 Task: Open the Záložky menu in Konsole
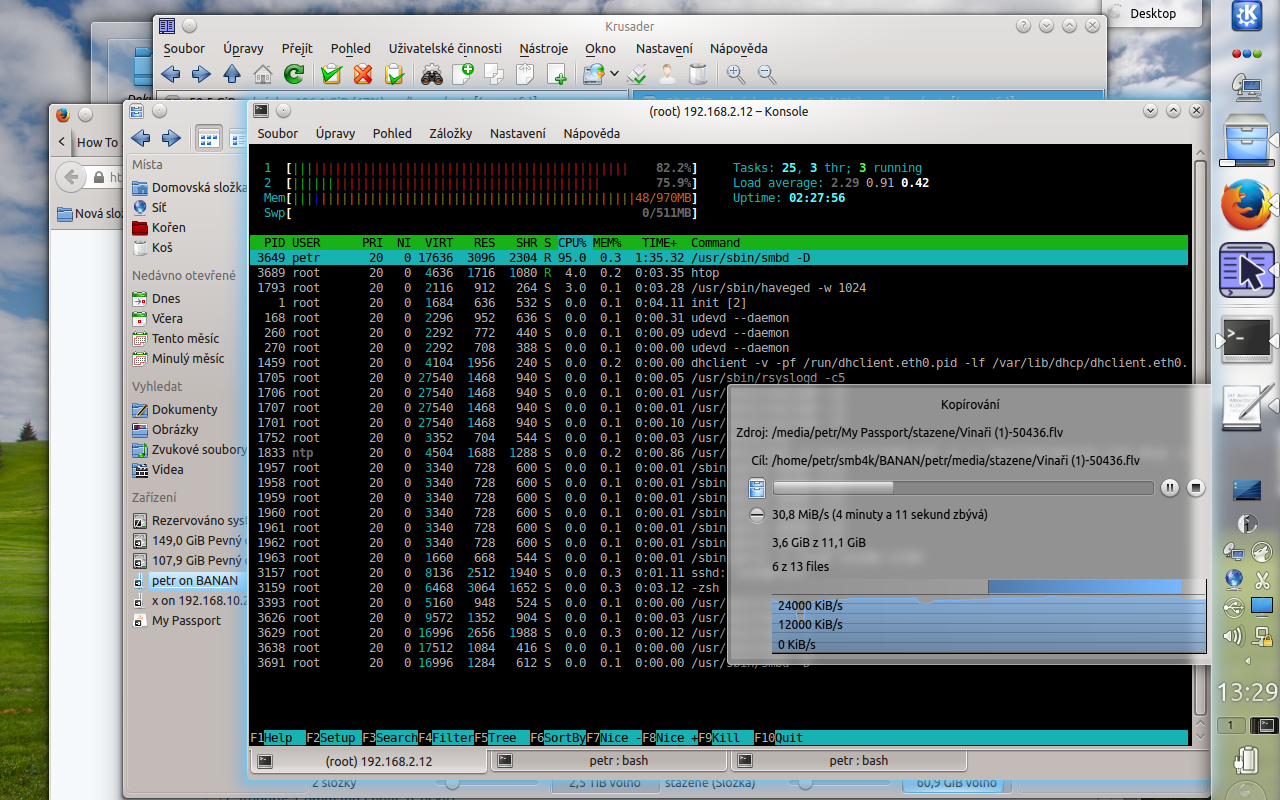click(x=451, y=133)
